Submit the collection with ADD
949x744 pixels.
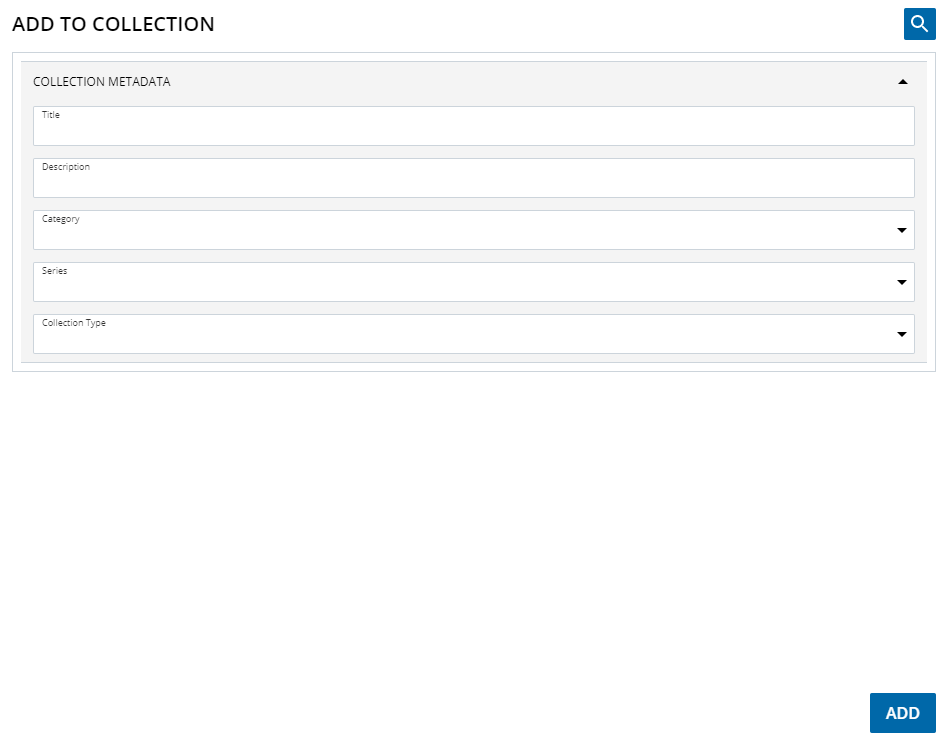pyautogui.click(x=902, y=712)
